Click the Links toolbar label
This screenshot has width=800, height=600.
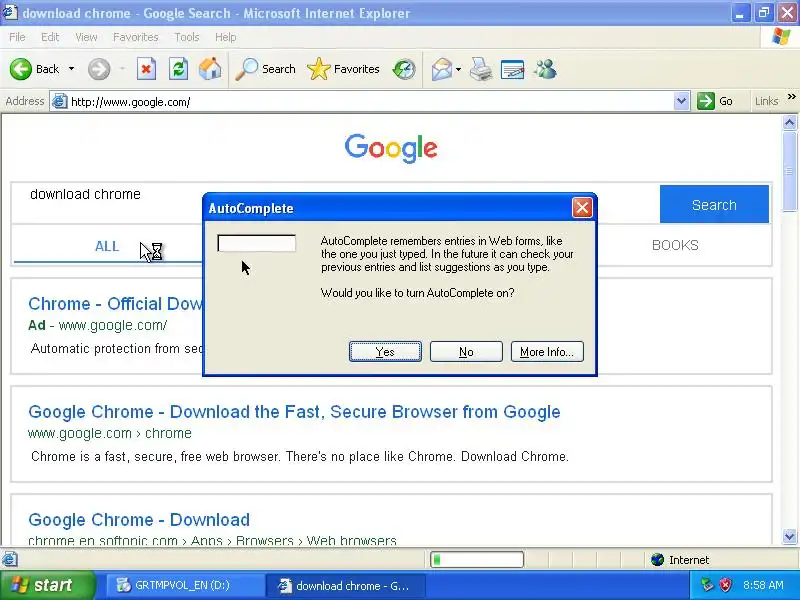click(766, 102)
